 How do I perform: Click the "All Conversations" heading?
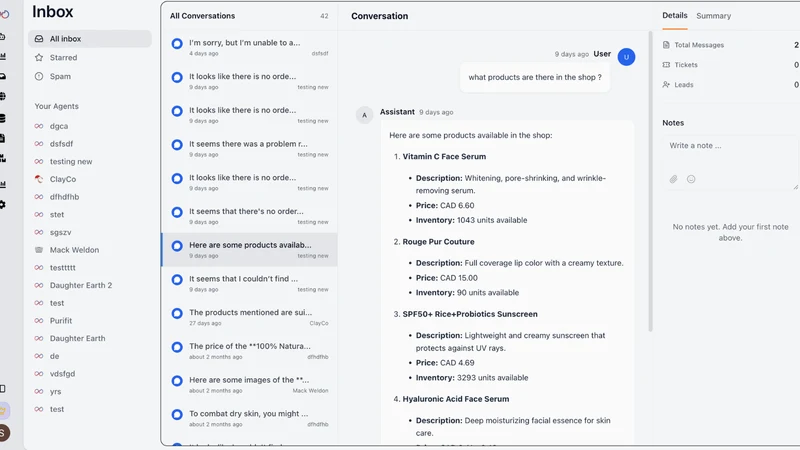tap(203, 16)
